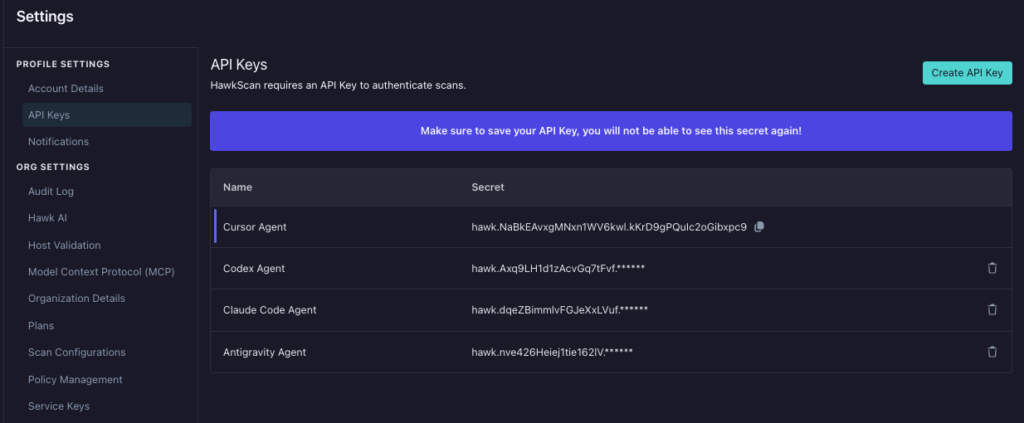Screen dimensions: 1024x423
Task: Click the save your API Key banner
Action: [611, 131]
